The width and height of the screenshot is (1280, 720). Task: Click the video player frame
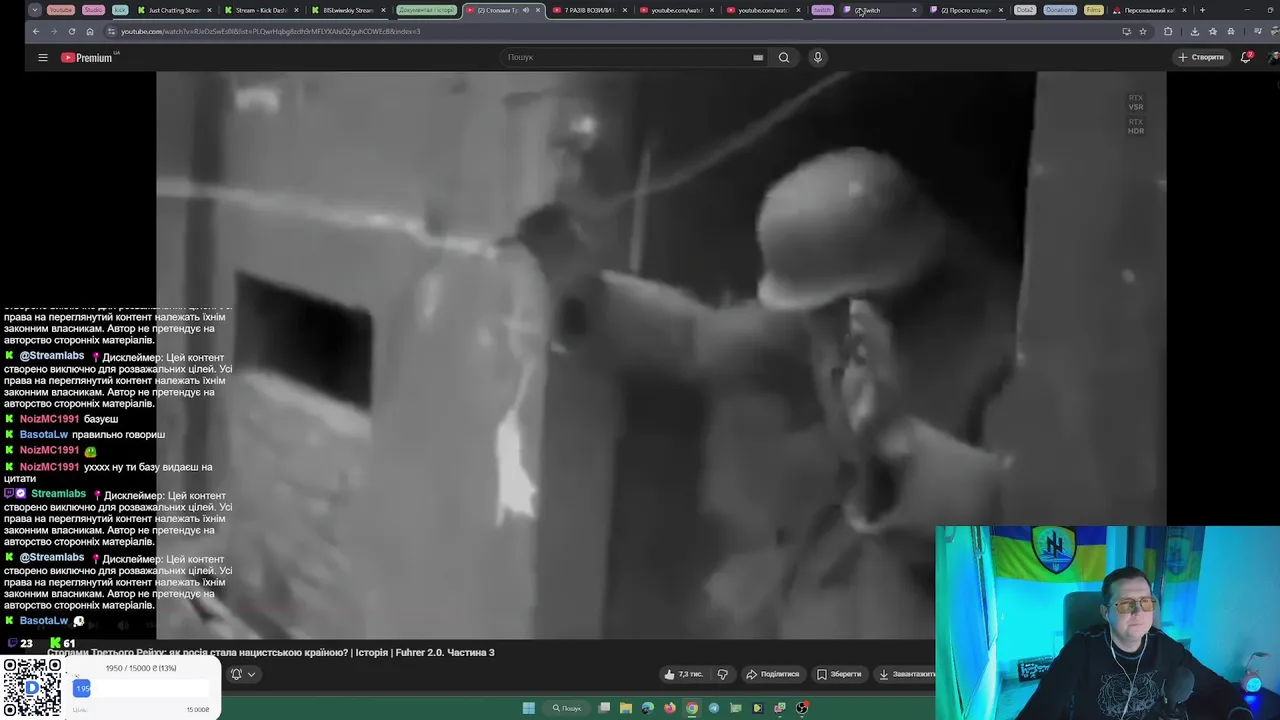pyautogui.click(x=661, y=355)
